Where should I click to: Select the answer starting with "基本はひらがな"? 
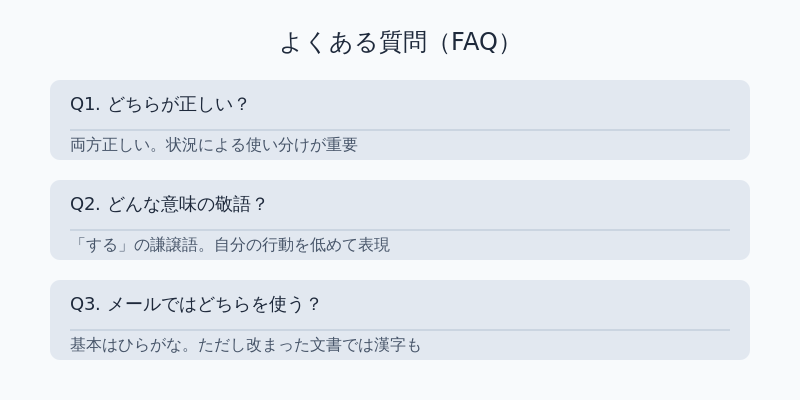click(246, 345)
